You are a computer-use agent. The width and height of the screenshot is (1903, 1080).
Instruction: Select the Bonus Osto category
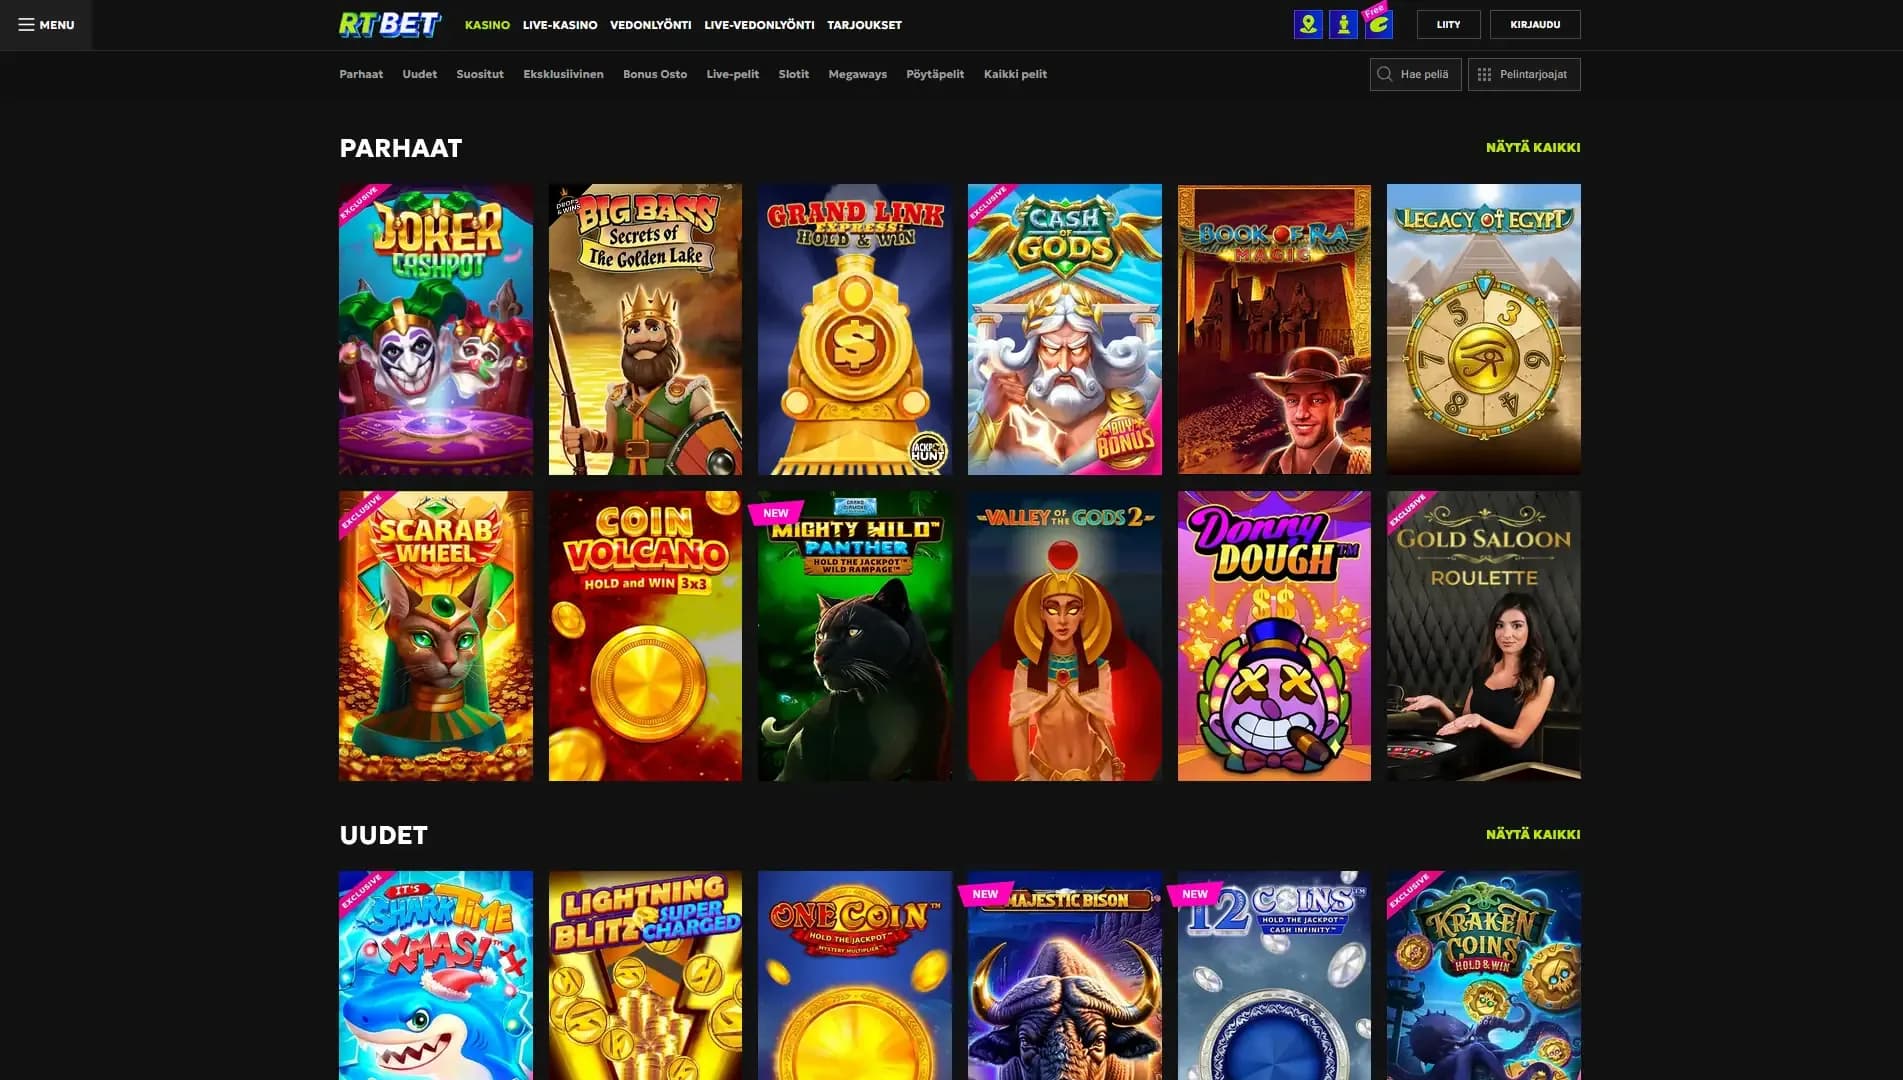coord(655,74)
